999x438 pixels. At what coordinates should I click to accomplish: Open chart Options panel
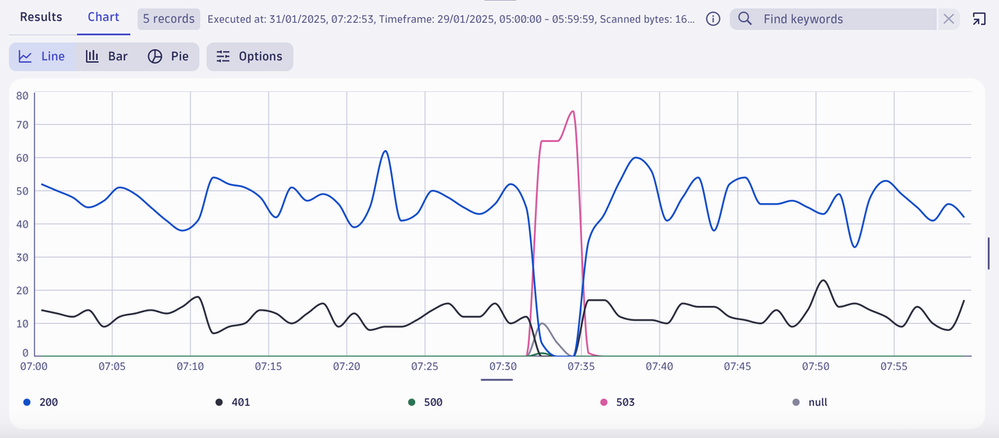coord(250,57)
